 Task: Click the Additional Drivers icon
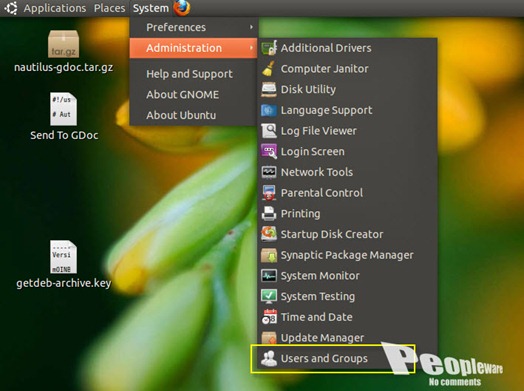coord(269,47)
